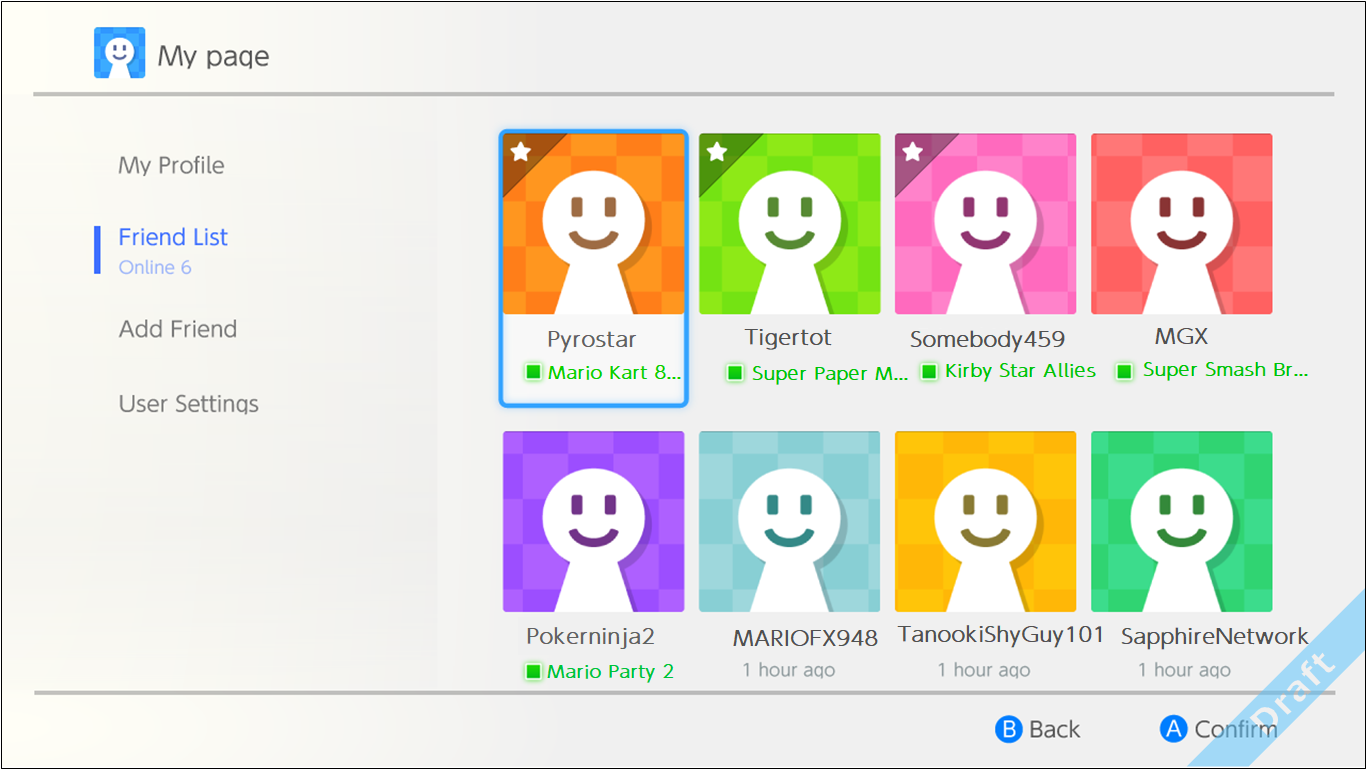This screenshot has width=1366, height=769.
Task: Select Pokerninja2's purple avatar icon
Action: (x=593, y=520)
